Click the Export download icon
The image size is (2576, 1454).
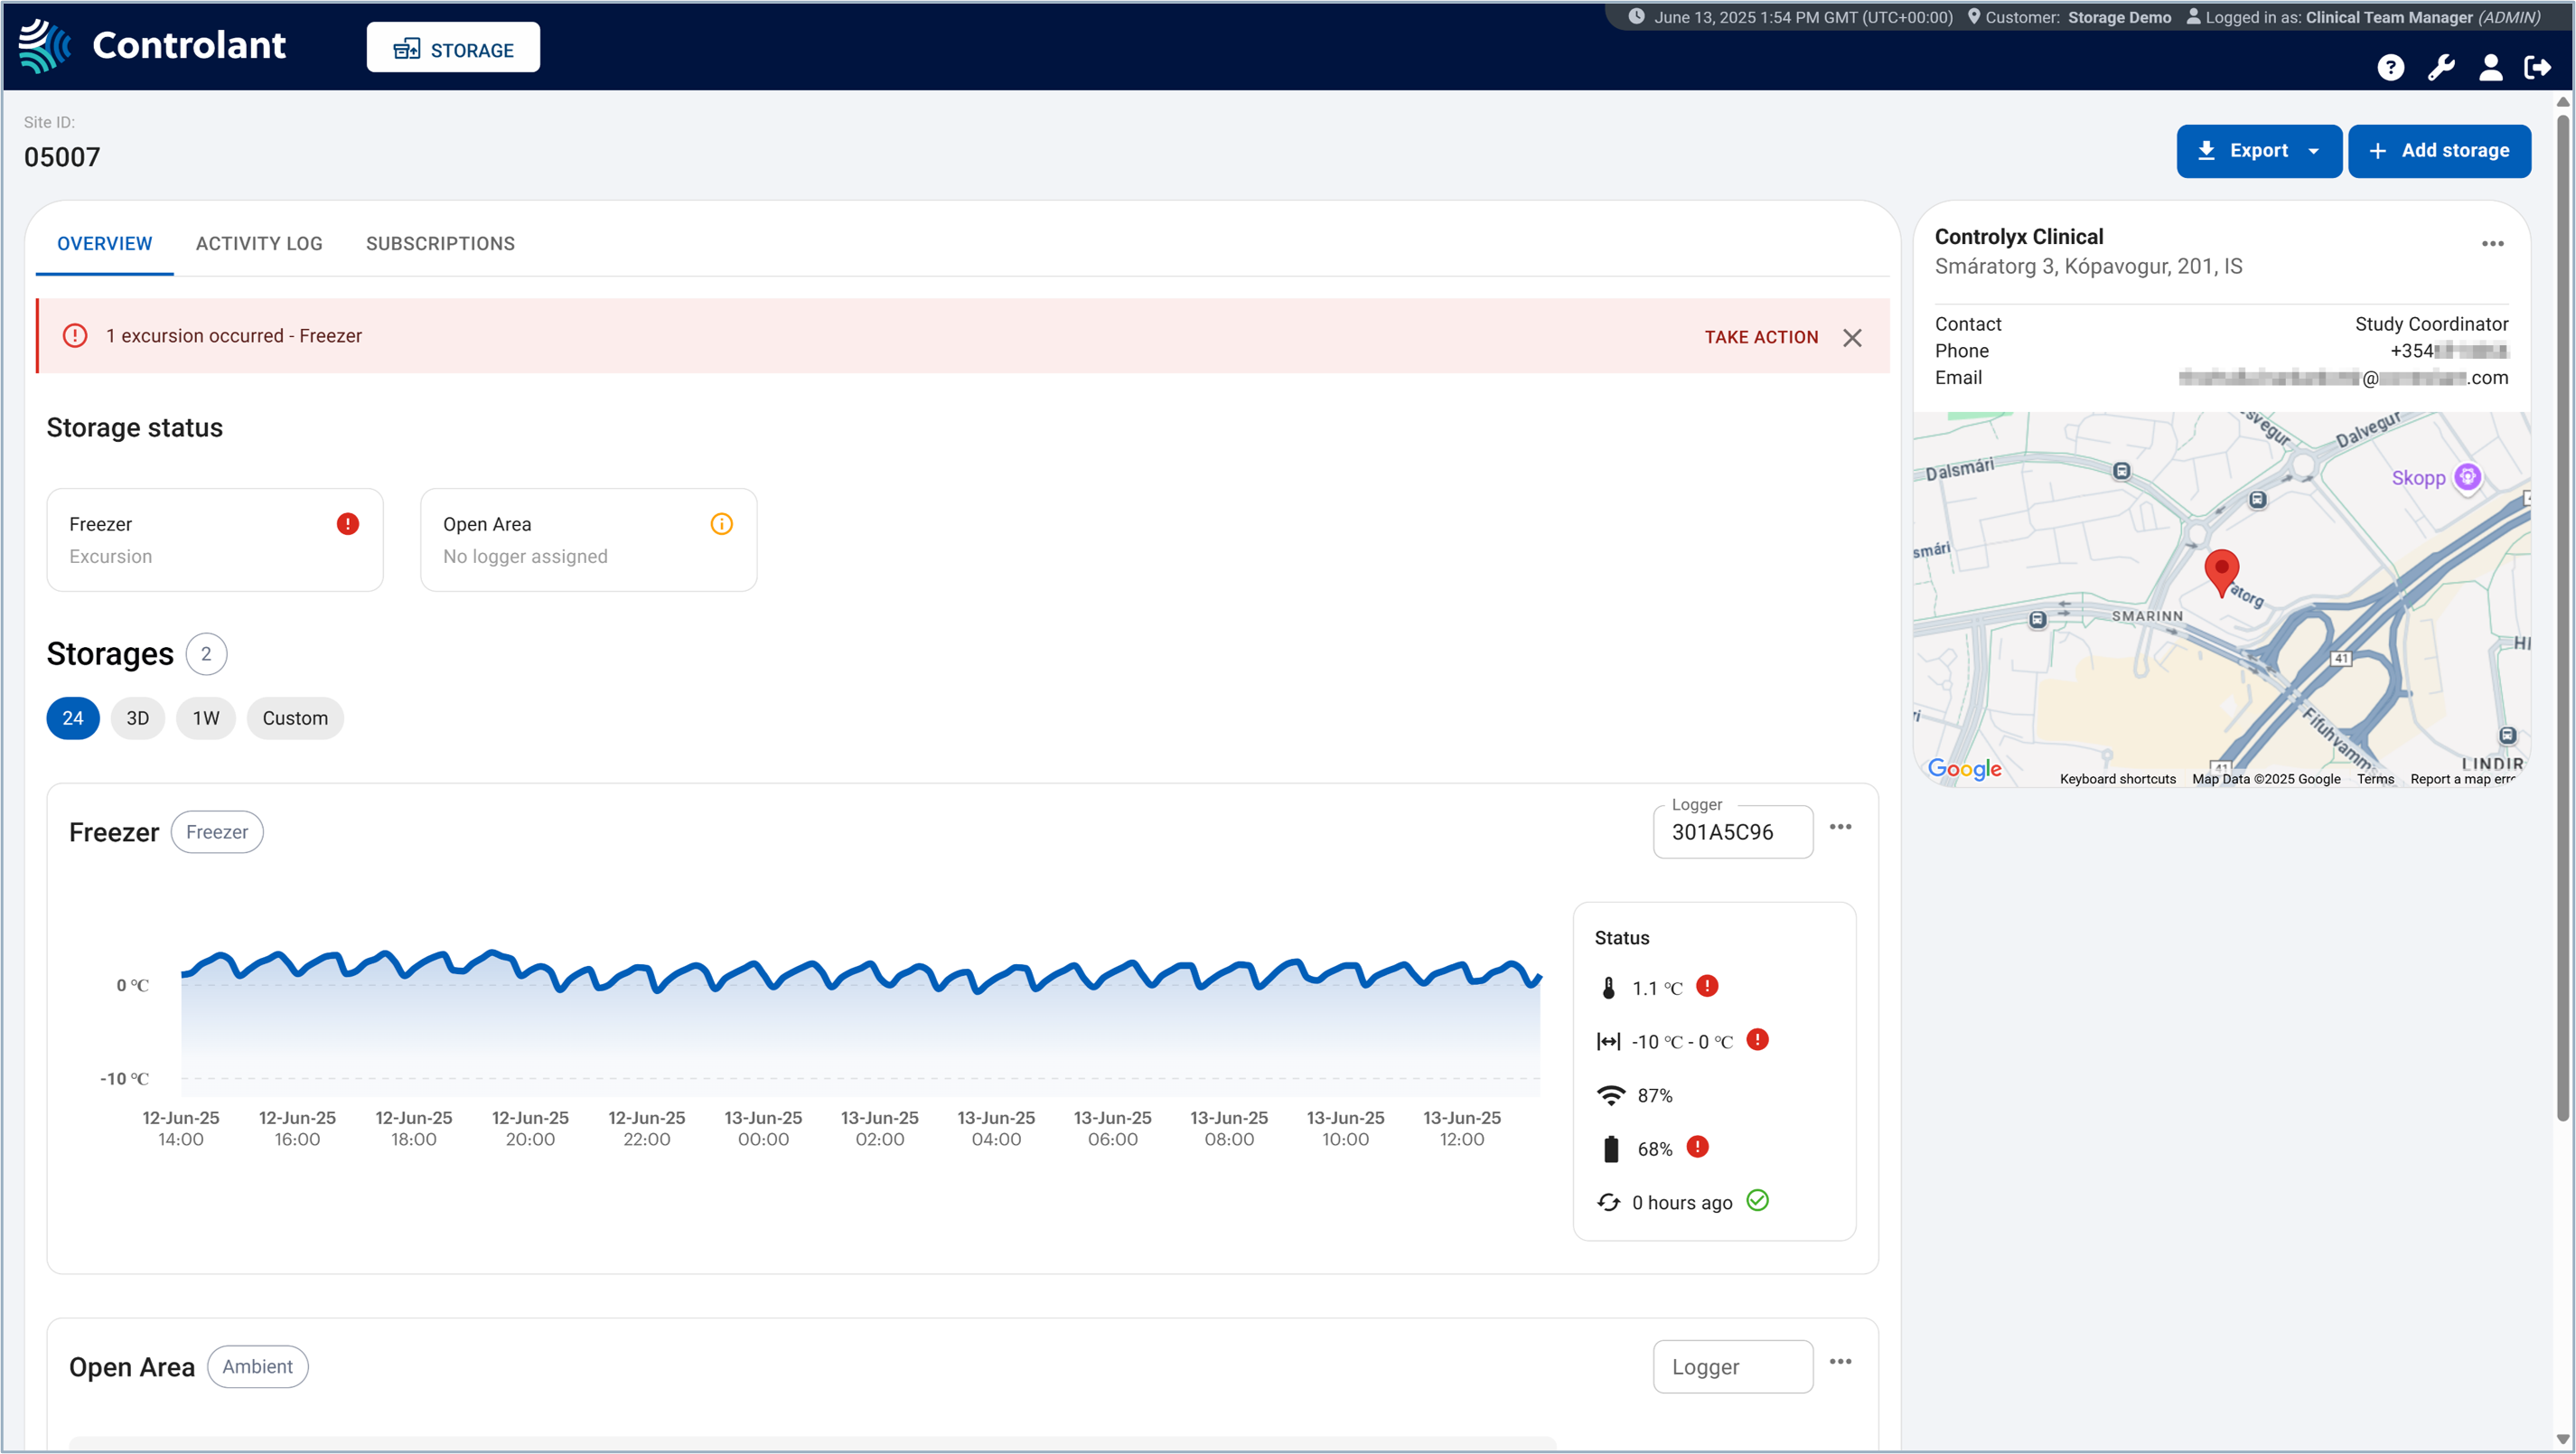pos(2206,151)
